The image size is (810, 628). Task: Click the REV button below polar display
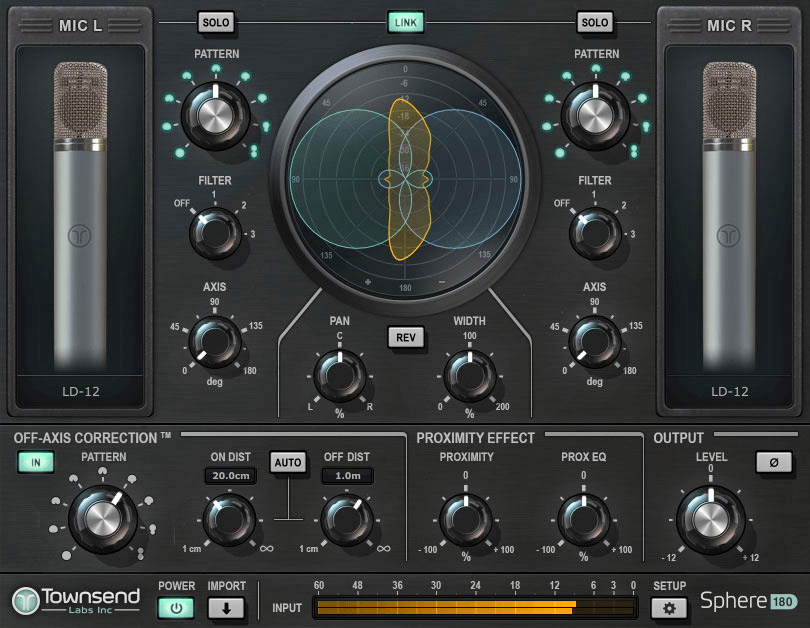406,337
